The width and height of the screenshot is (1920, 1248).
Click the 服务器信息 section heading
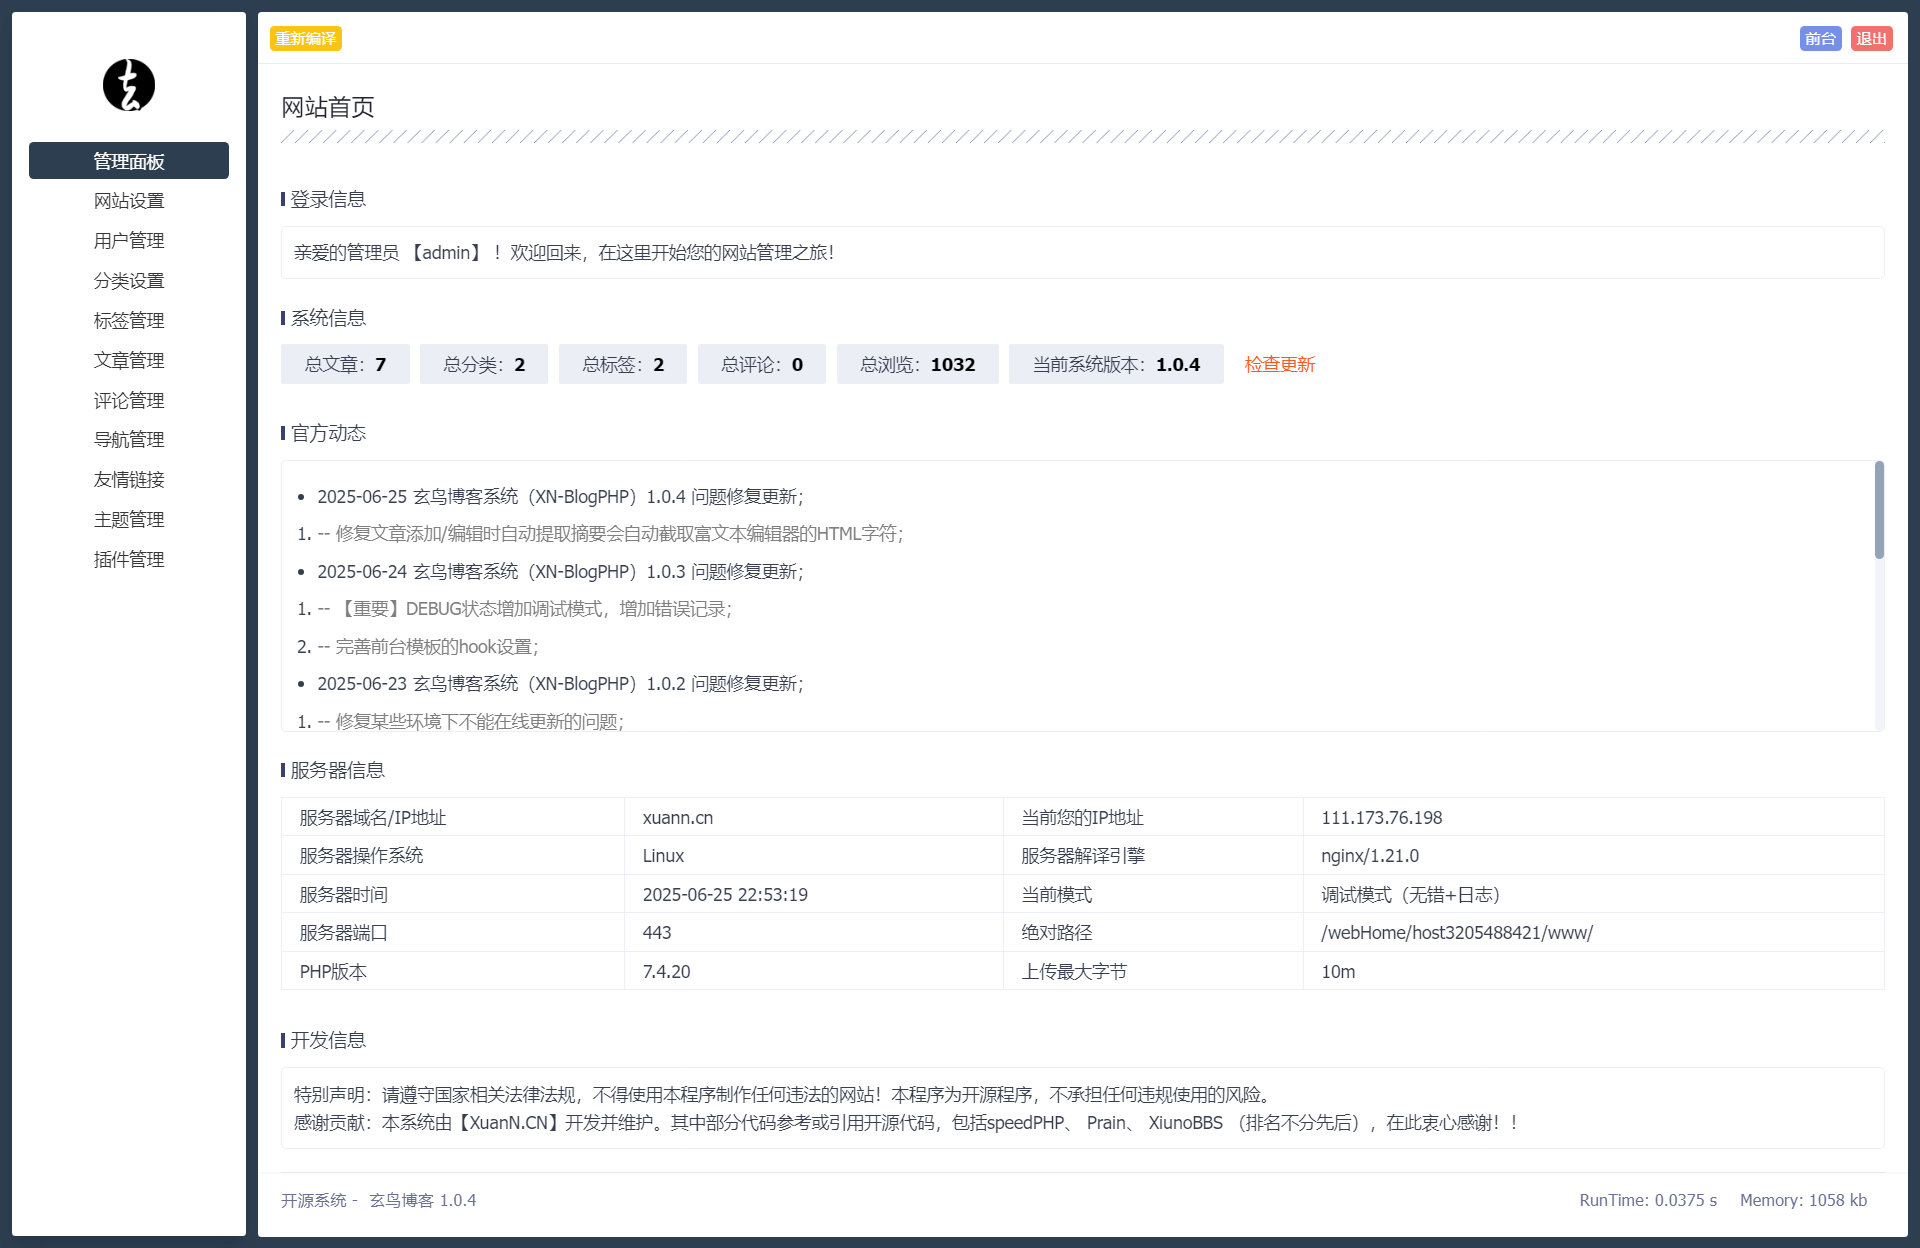[337, 770]
